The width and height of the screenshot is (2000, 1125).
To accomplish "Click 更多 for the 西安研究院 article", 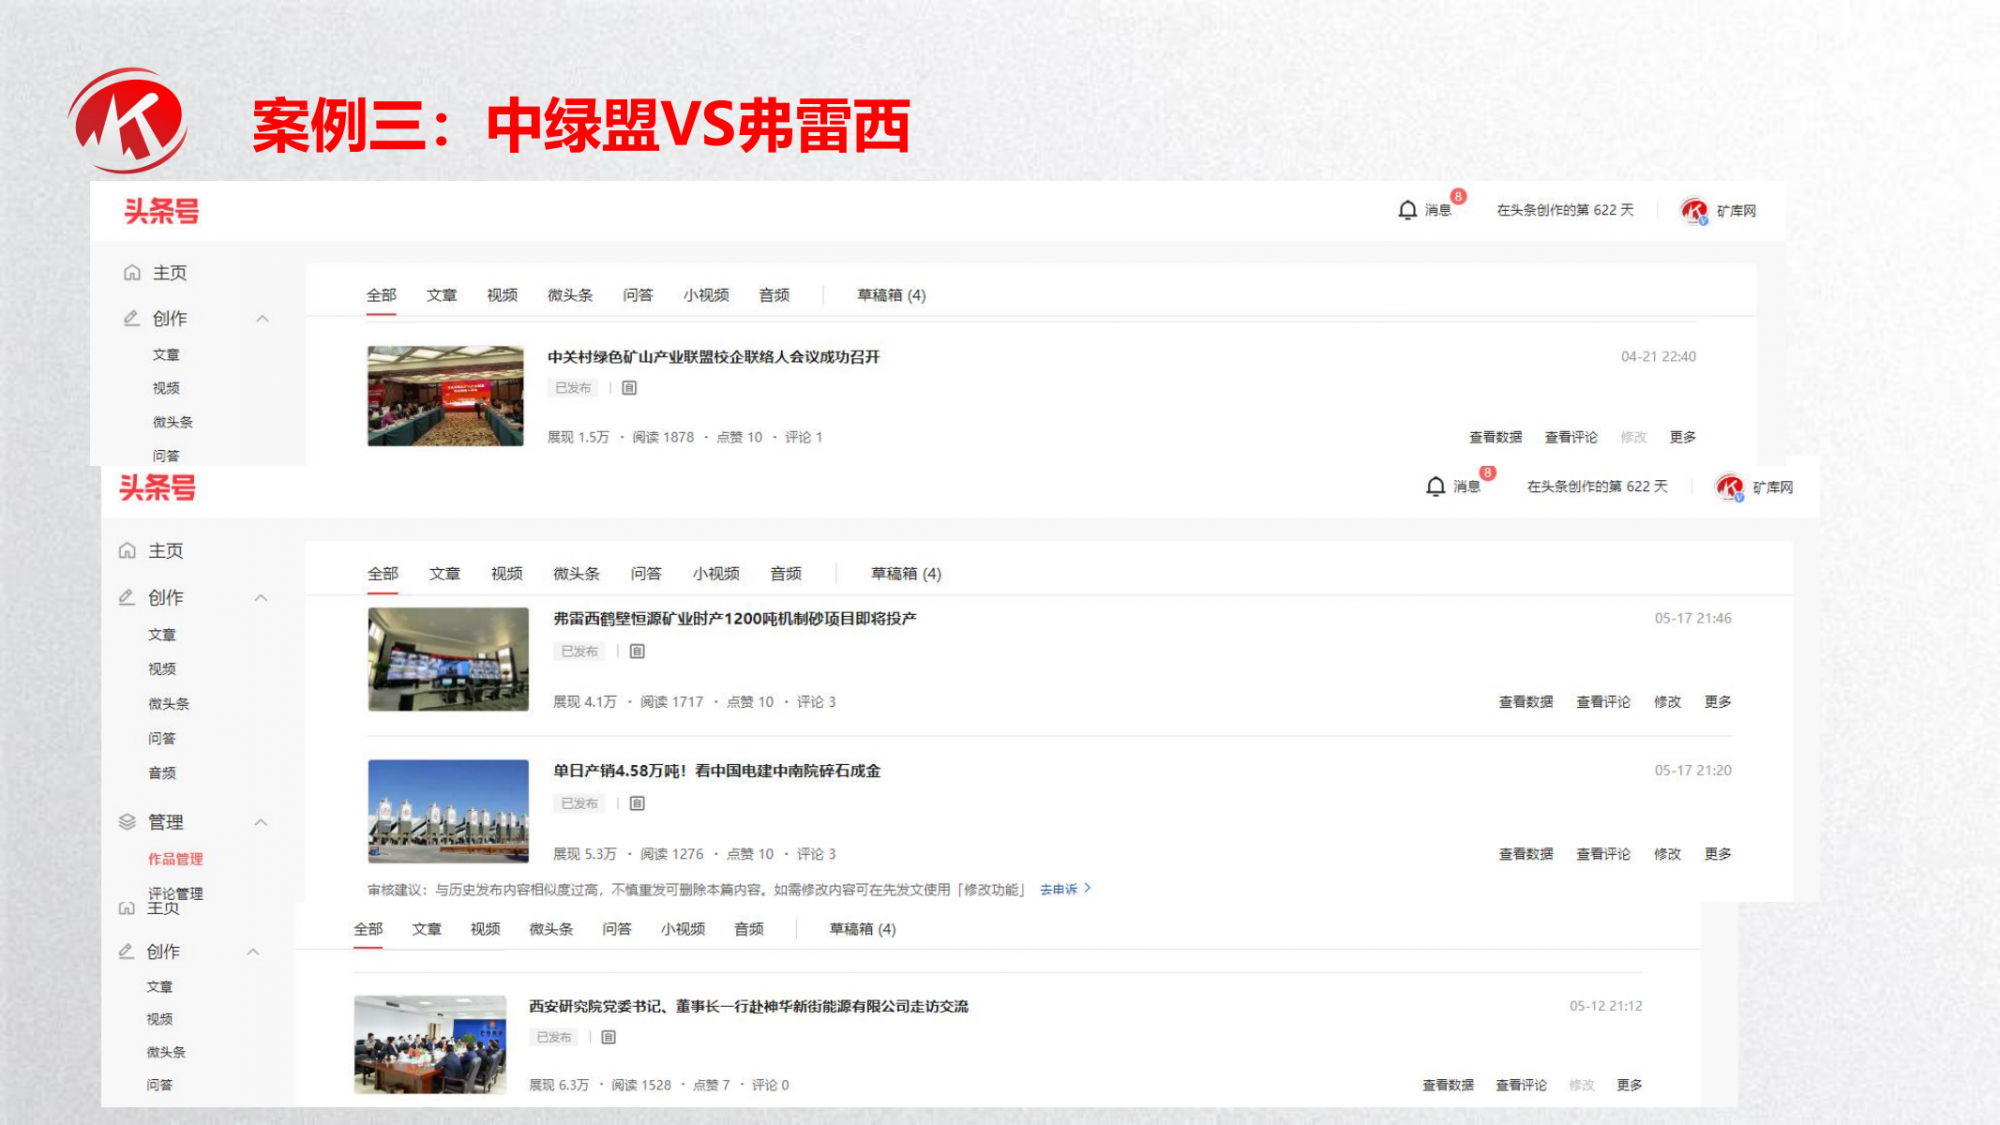I will (x=1629, y=1085).
